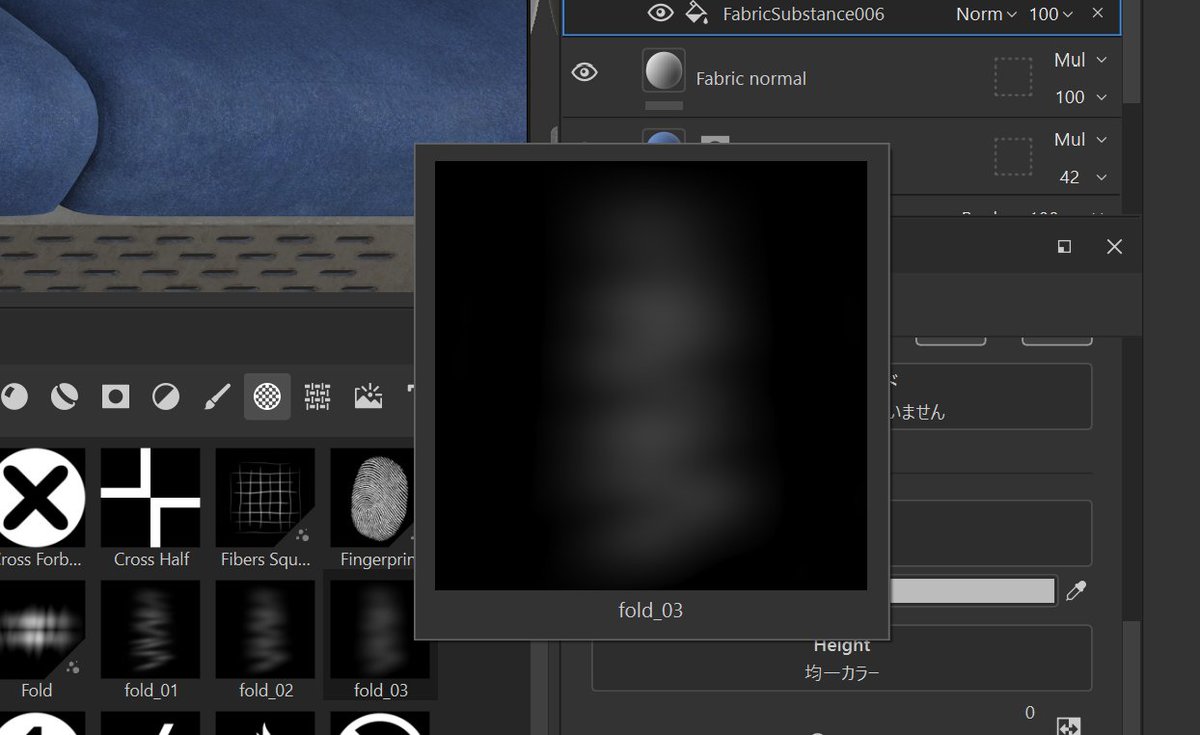Click the empty mask slot on the 42 opacity layer
The width and height of the screenshot is (1200, 735).
pos(1013,157)
